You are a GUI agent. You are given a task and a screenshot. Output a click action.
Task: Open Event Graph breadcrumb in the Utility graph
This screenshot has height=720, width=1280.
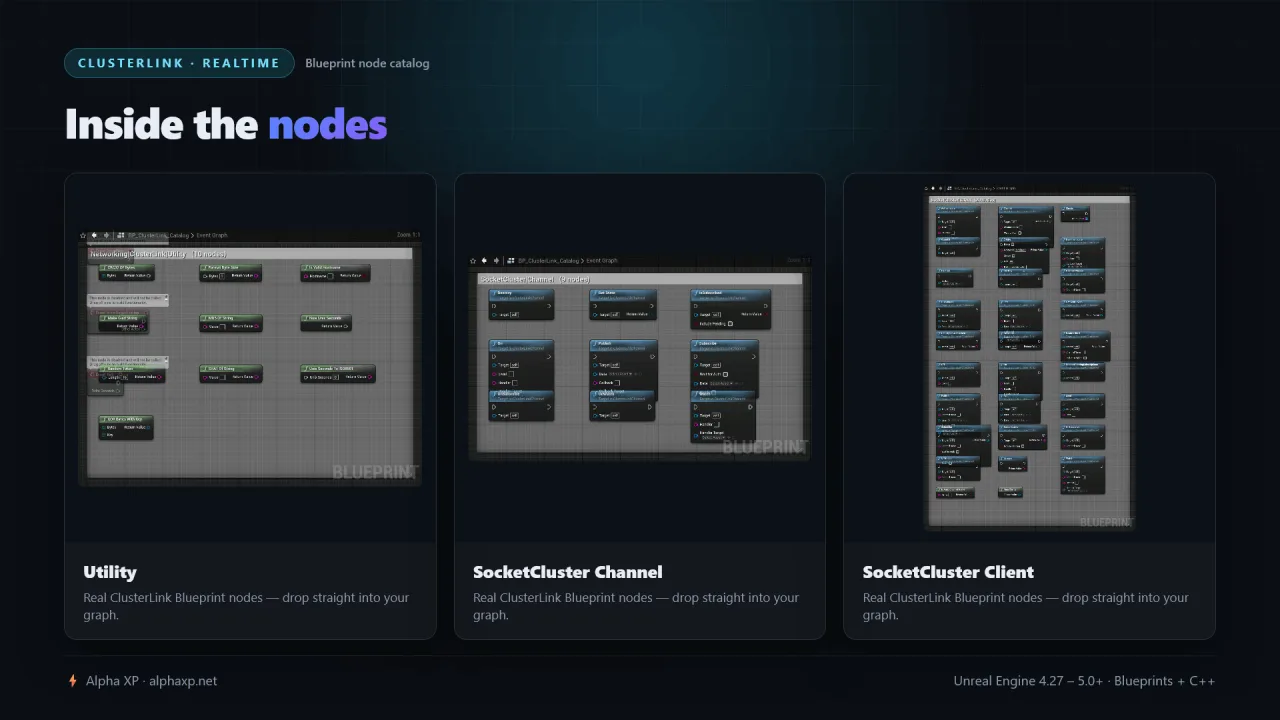coord(211,236)
